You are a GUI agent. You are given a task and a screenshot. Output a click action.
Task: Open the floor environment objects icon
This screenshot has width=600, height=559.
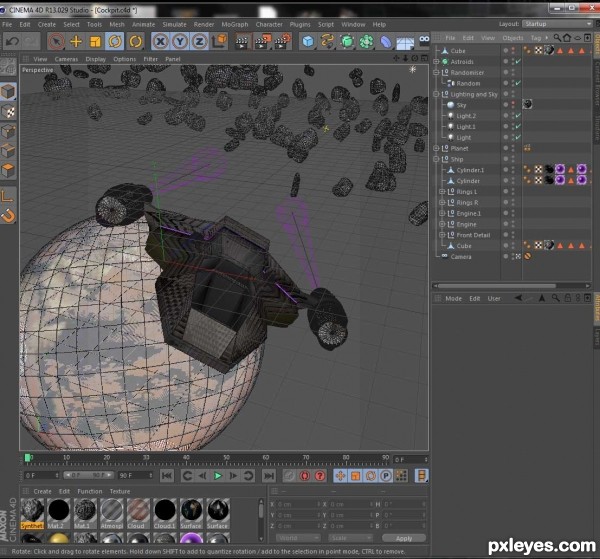pyautogui.click(x=405, y=42)
